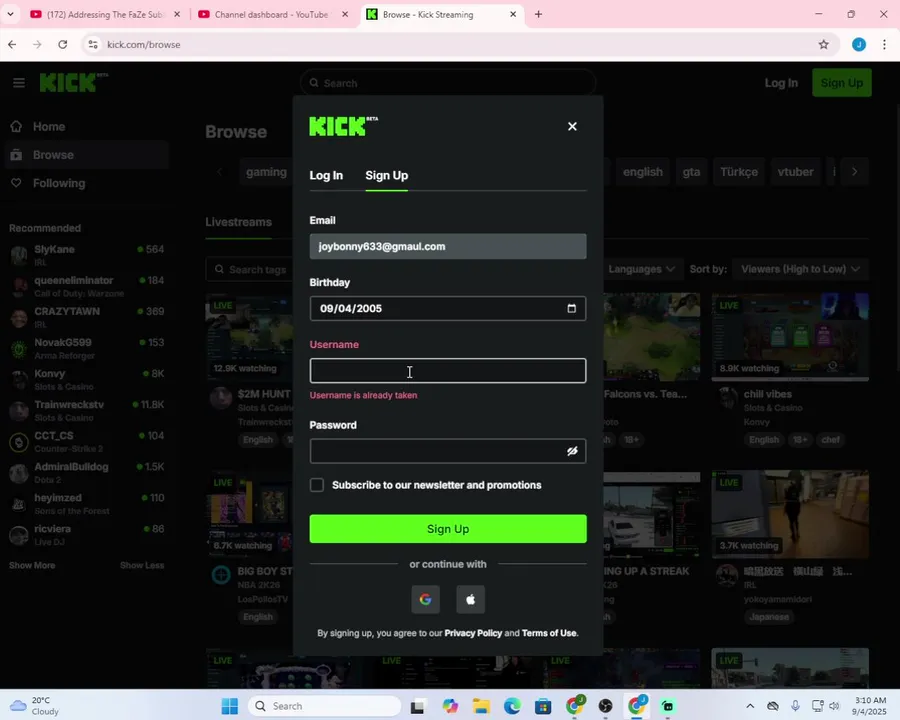900x720 pixels.
Task: Open the Terms of Use link
Action: 549,633
